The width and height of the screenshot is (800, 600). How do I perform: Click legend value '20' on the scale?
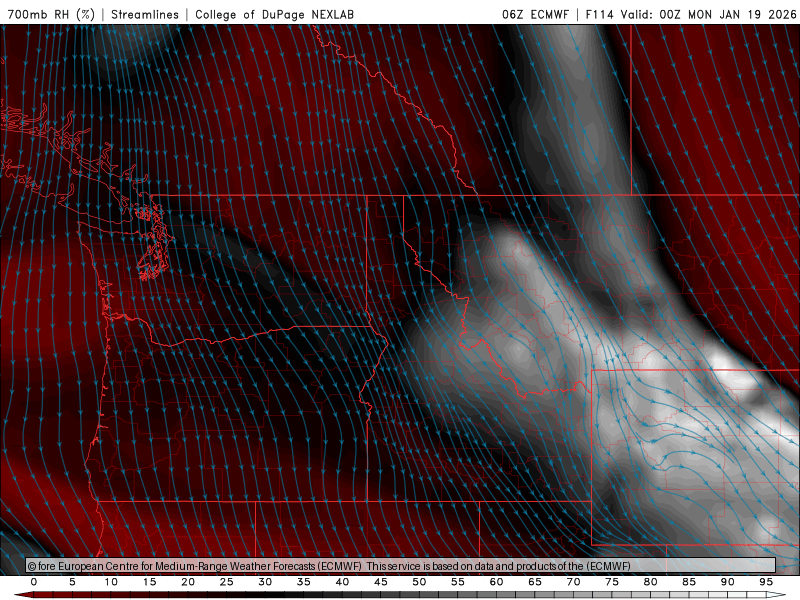point(188,582)
